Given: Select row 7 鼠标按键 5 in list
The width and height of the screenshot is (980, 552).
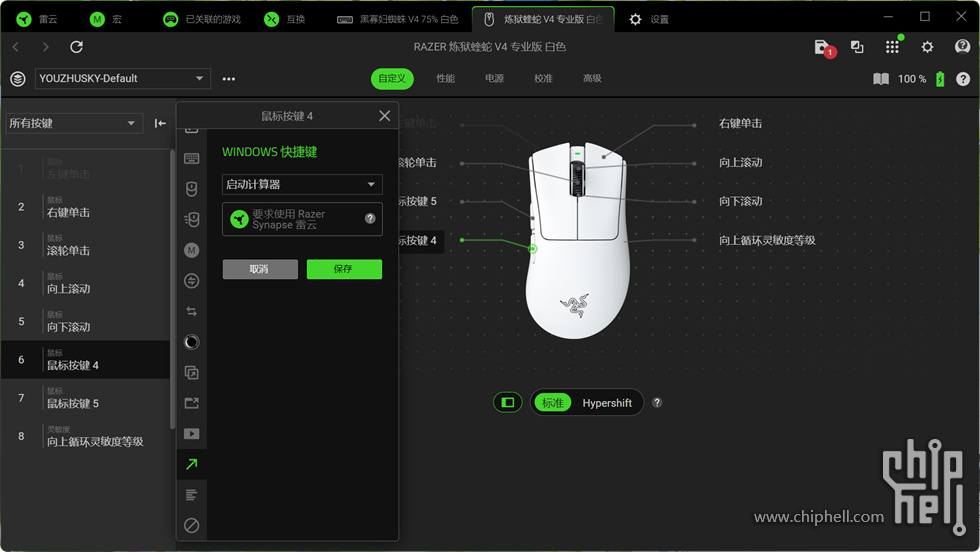Looking at the screenshot, I should click(85, 398).
